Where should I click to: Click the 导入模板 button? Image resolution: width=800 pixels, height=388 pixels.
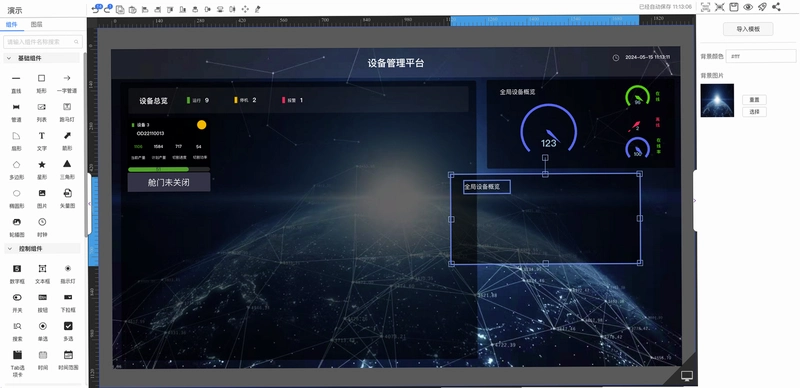[x=748, y=29]
